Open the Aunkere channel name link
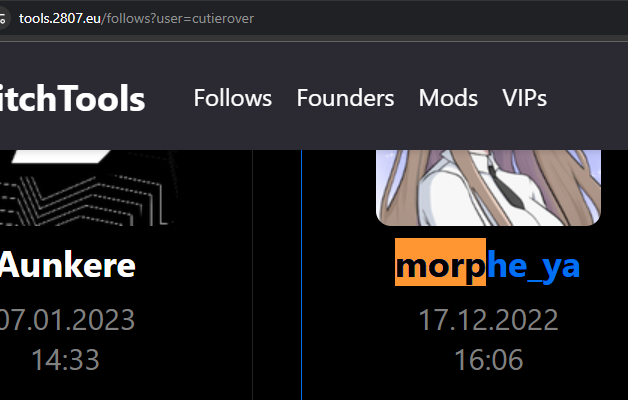This screenshot has width=628, height=400. [x=67, y=265]
